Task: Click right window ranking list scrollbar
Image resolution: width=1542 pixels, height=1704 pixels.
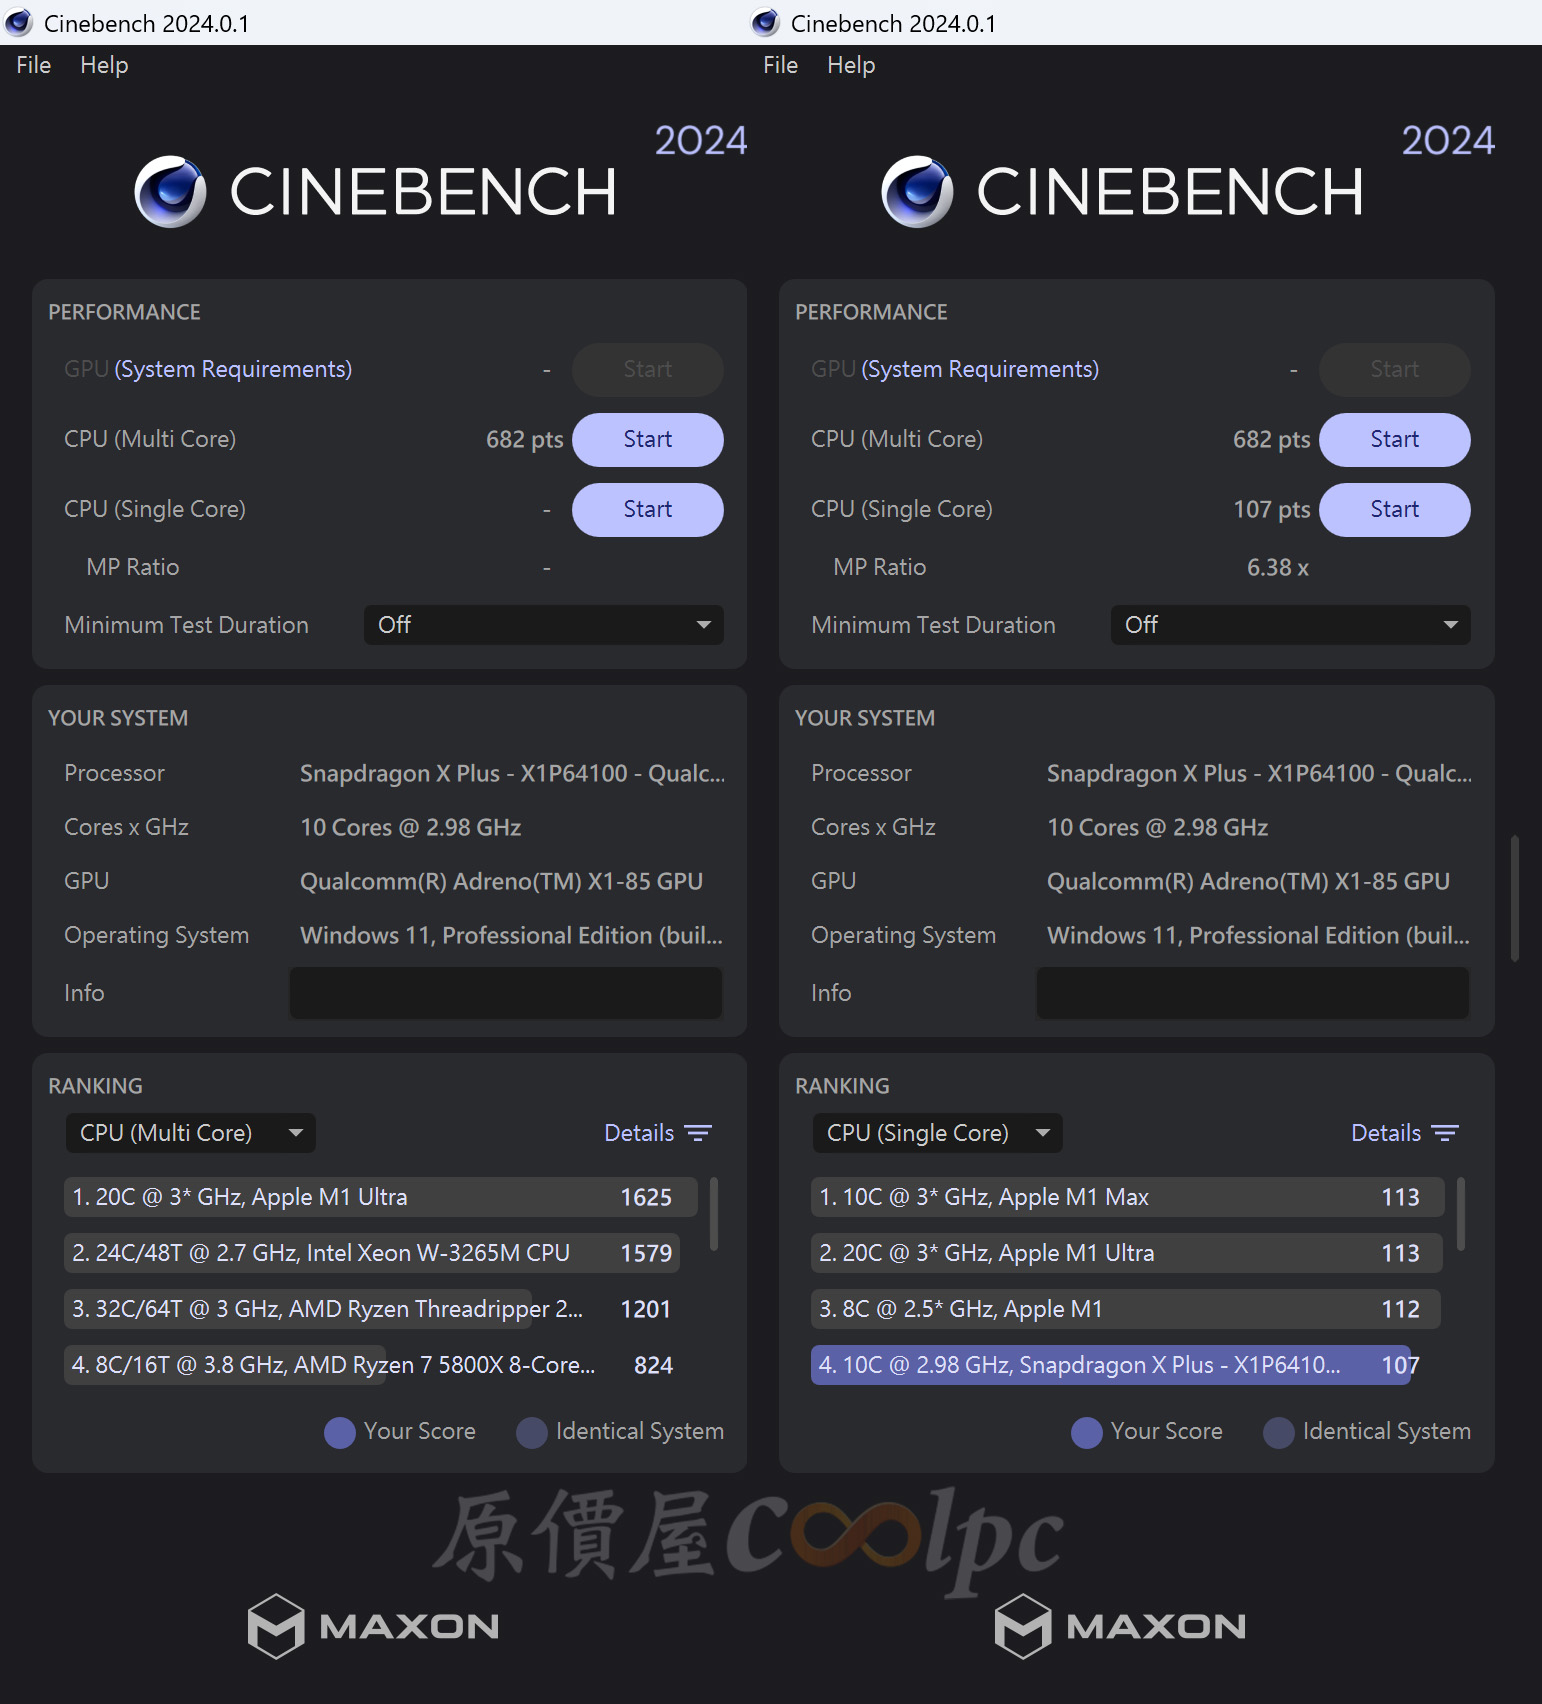Action: [1461, 1214]
